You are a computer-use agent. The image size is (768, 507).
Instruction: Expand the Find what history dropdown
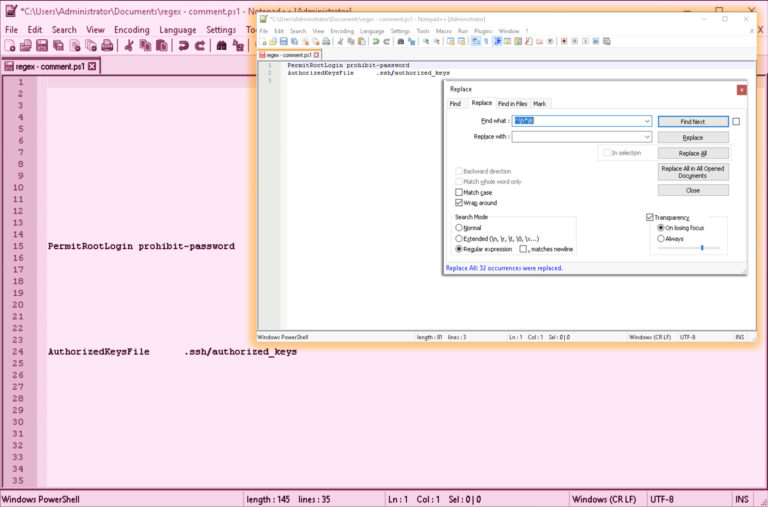pos(647,121)
